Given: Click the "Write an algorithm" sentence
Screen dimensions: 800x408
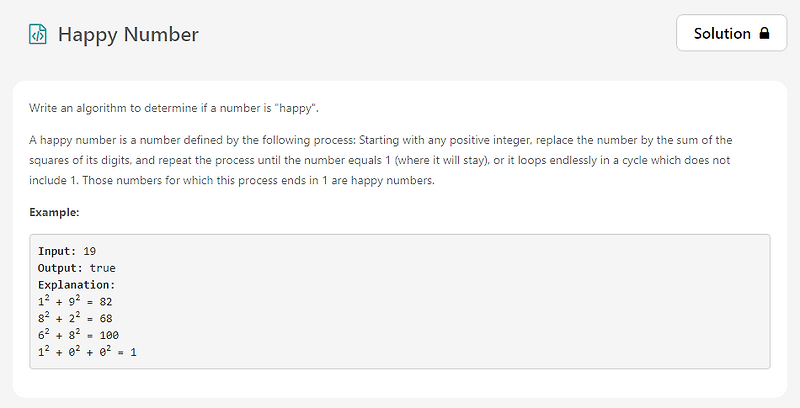Looking at the screenshot, I should tap(173, 108).
